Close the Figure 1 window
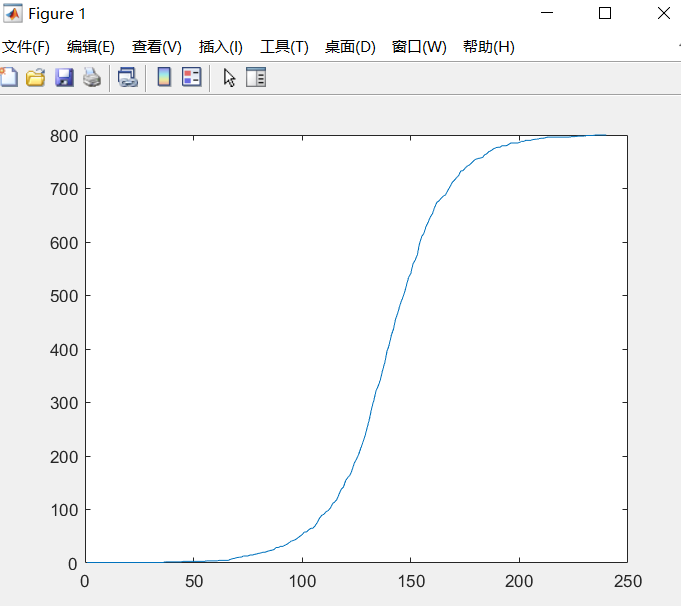Image resolution: width=681 pixels, height=606 pixels. tap(664, 13)
